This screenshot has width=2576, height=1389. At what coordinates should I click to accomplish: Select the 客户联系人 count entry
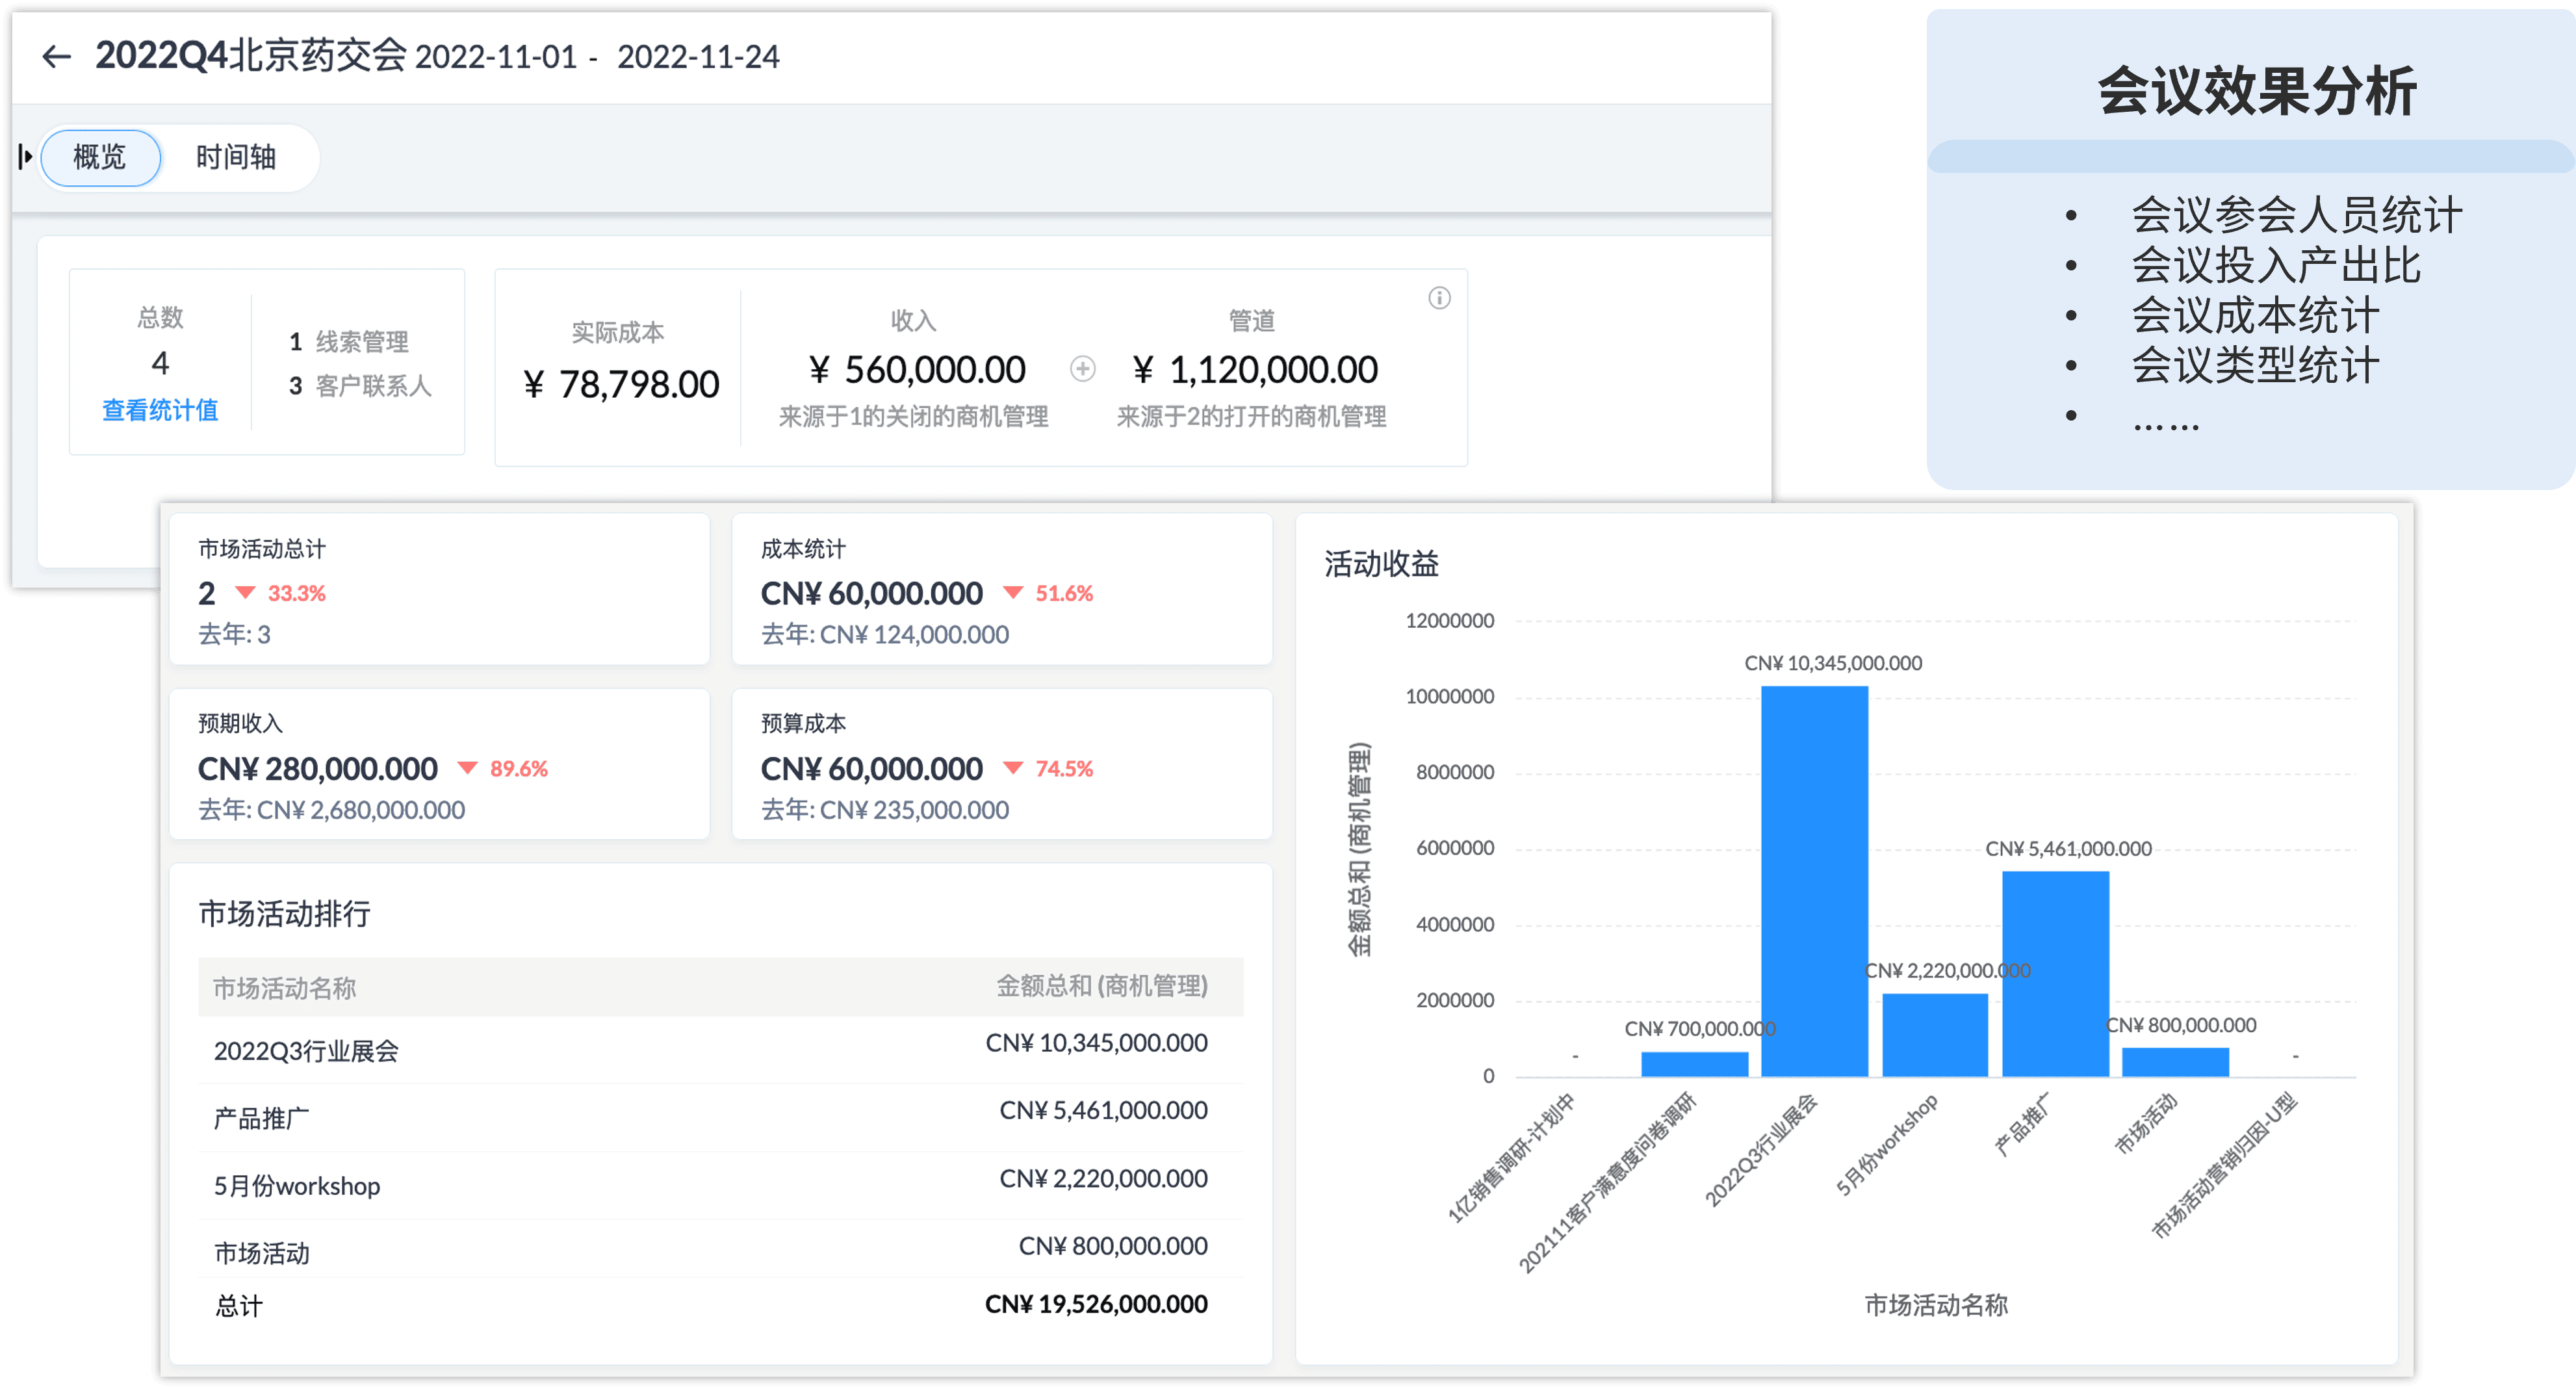point(360,386)
